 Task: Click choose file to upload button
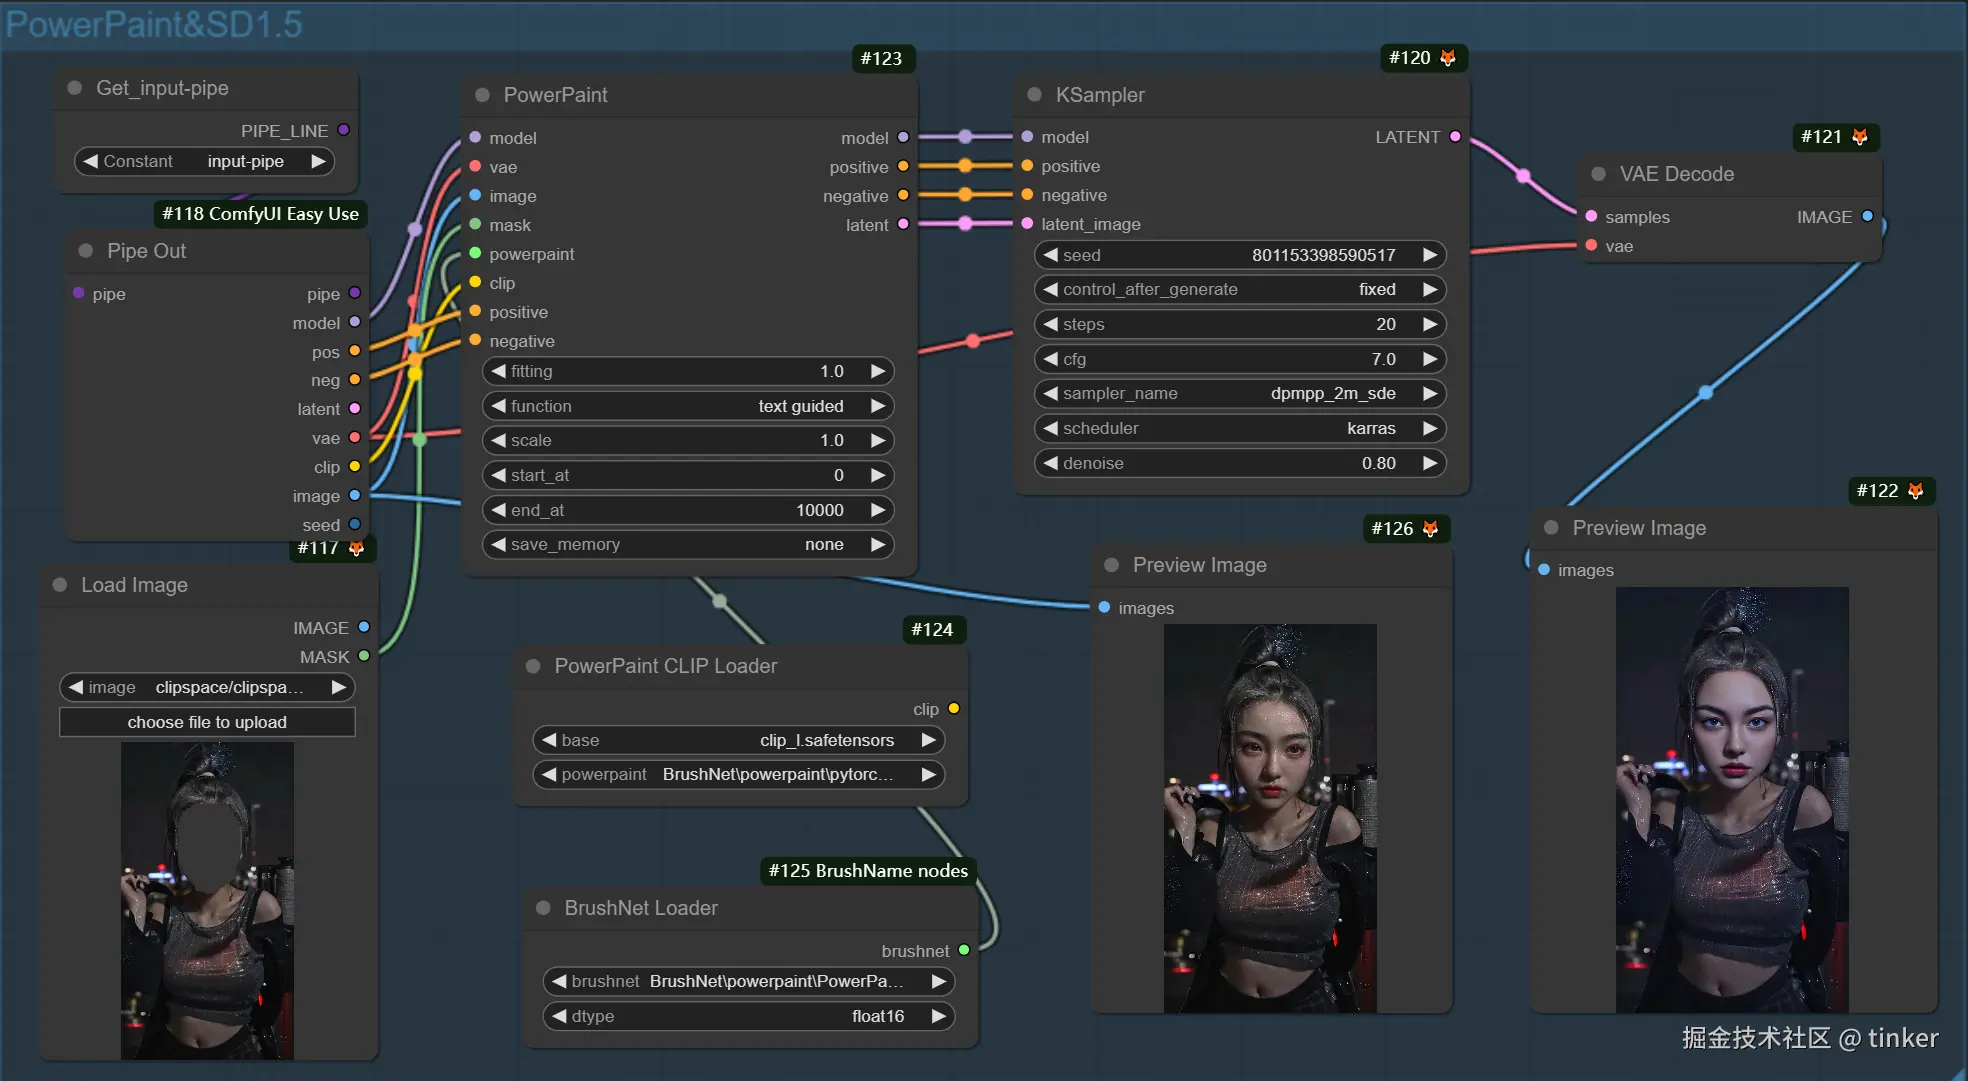pyautogui.click(x=207, y=722)
